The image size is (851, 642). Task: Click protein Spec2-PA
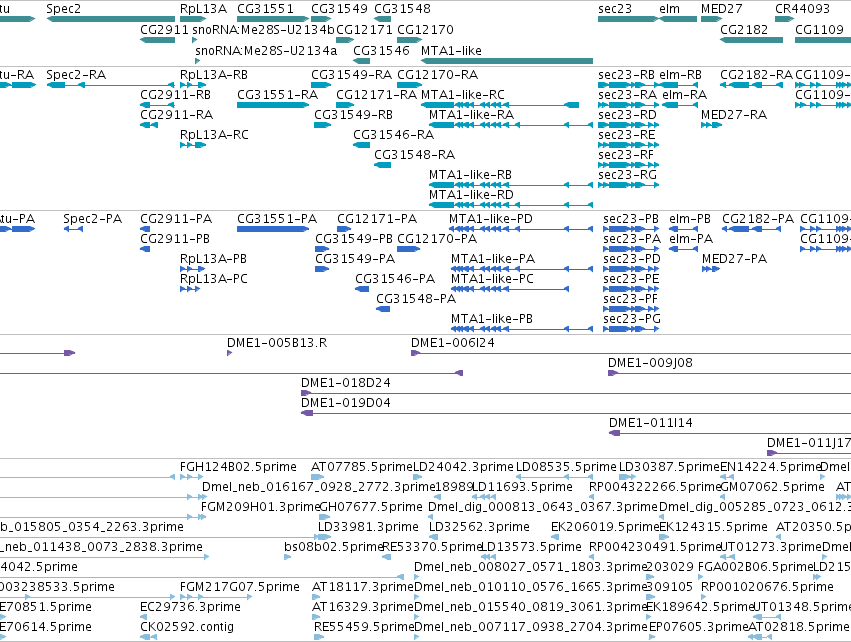coord(73,229)
